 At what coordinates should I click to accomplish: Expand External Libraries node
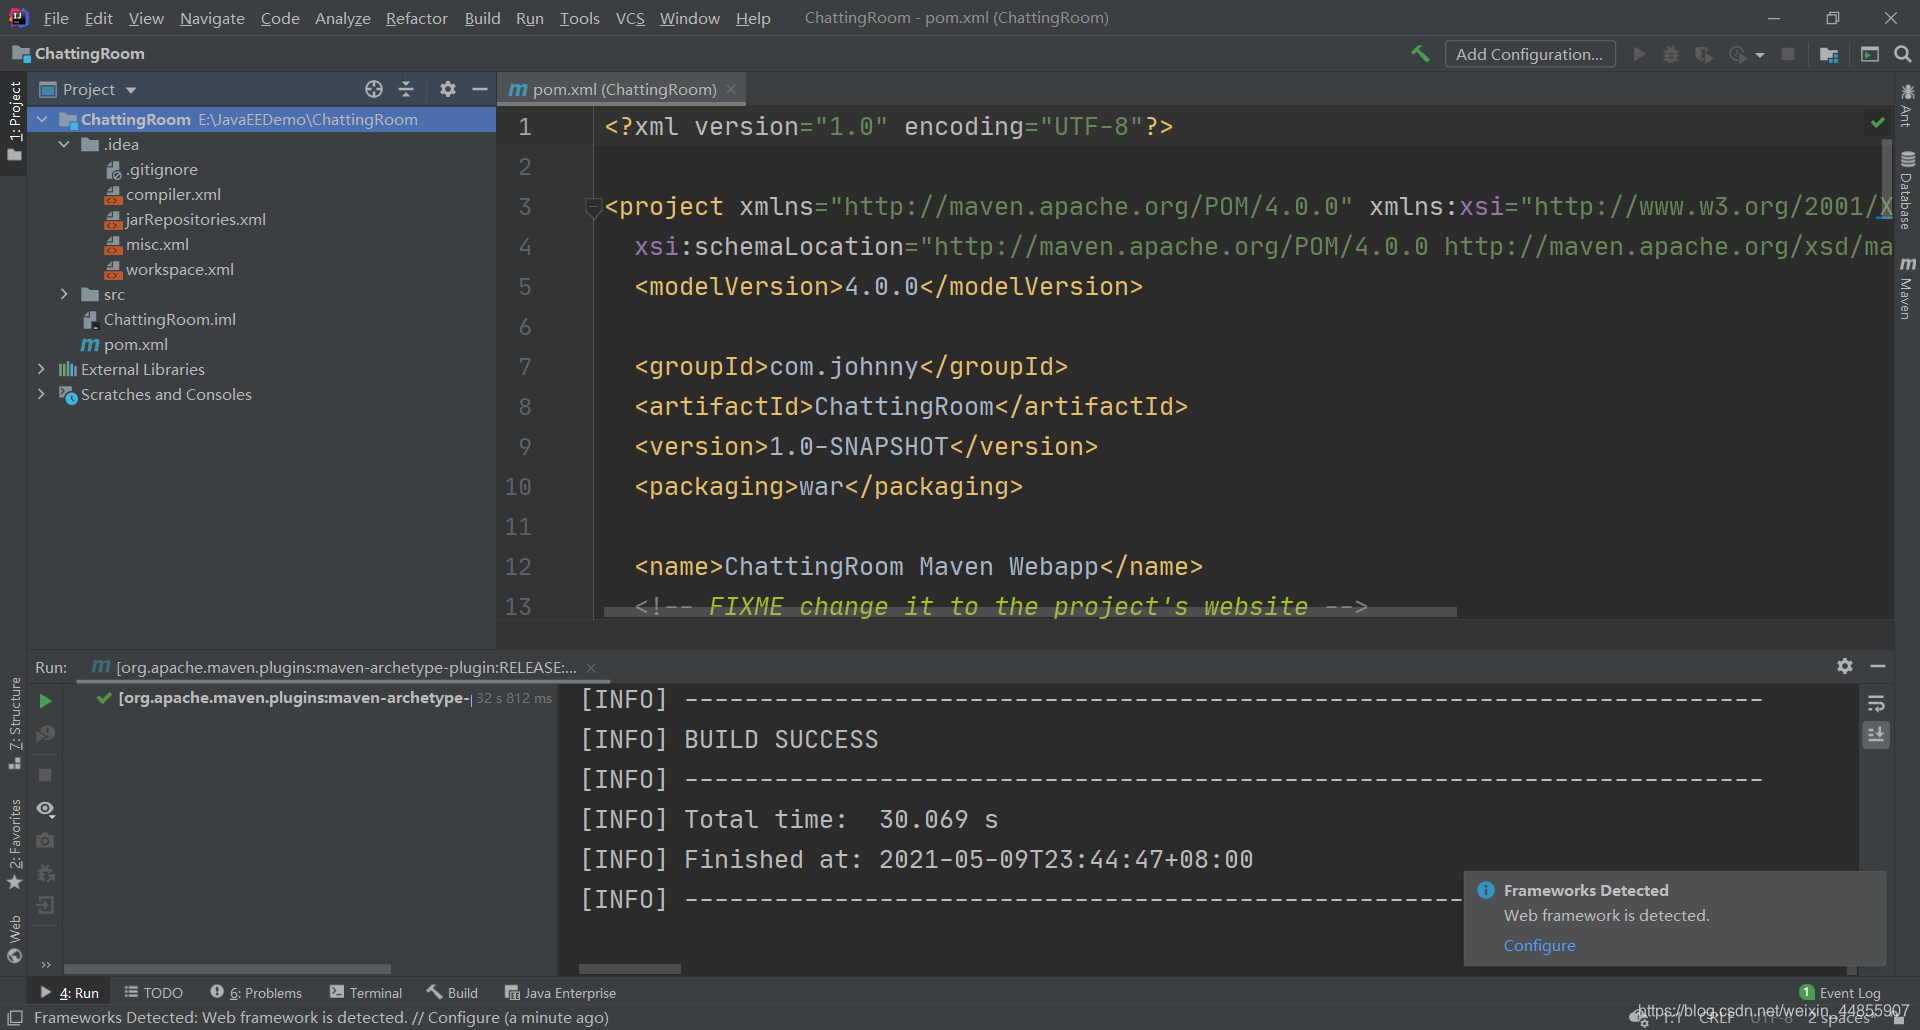41,369
